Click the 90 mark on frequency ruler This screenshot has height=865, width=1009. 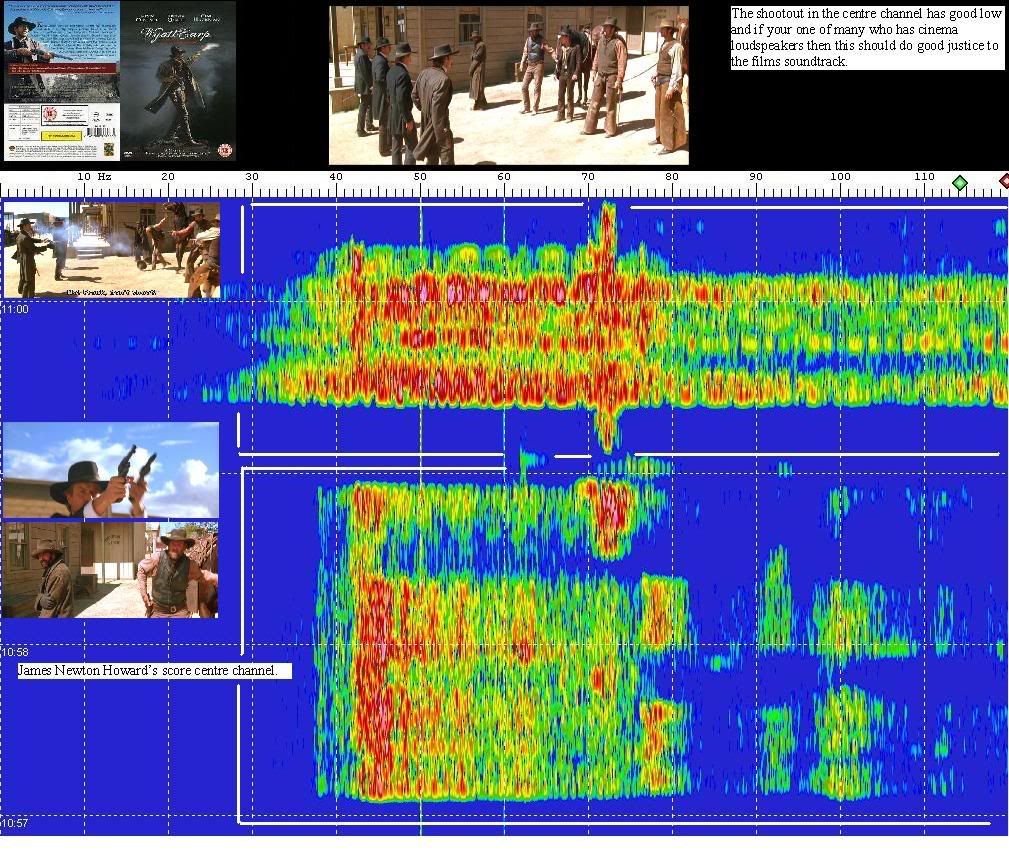click(756, 177)
